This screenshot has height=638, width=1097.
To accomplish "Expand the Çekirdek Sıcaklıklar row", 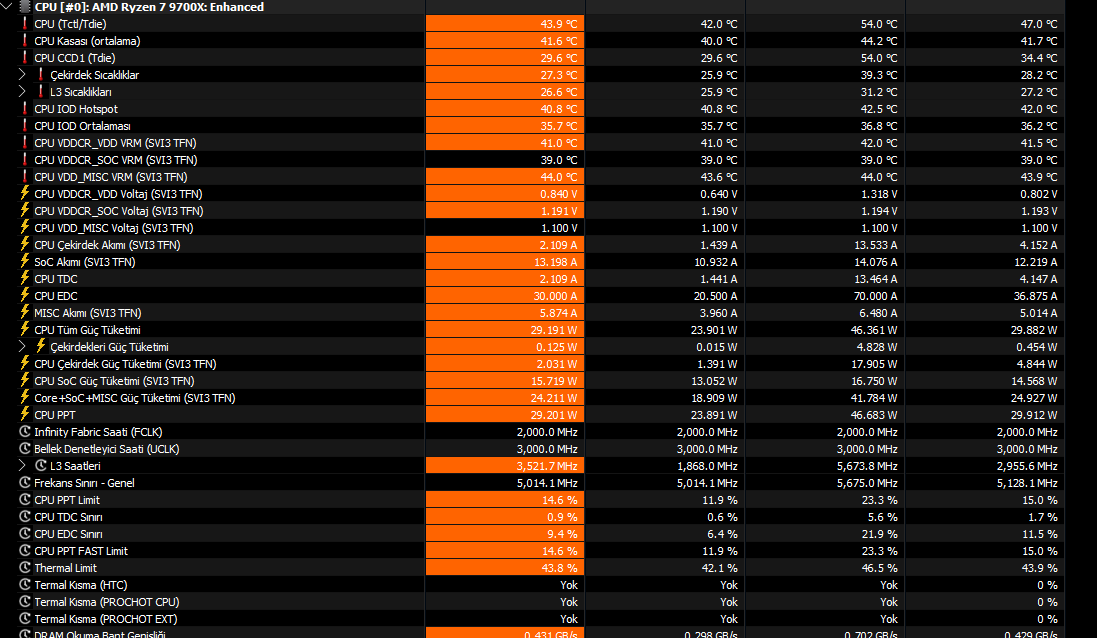I will point(22,74).
